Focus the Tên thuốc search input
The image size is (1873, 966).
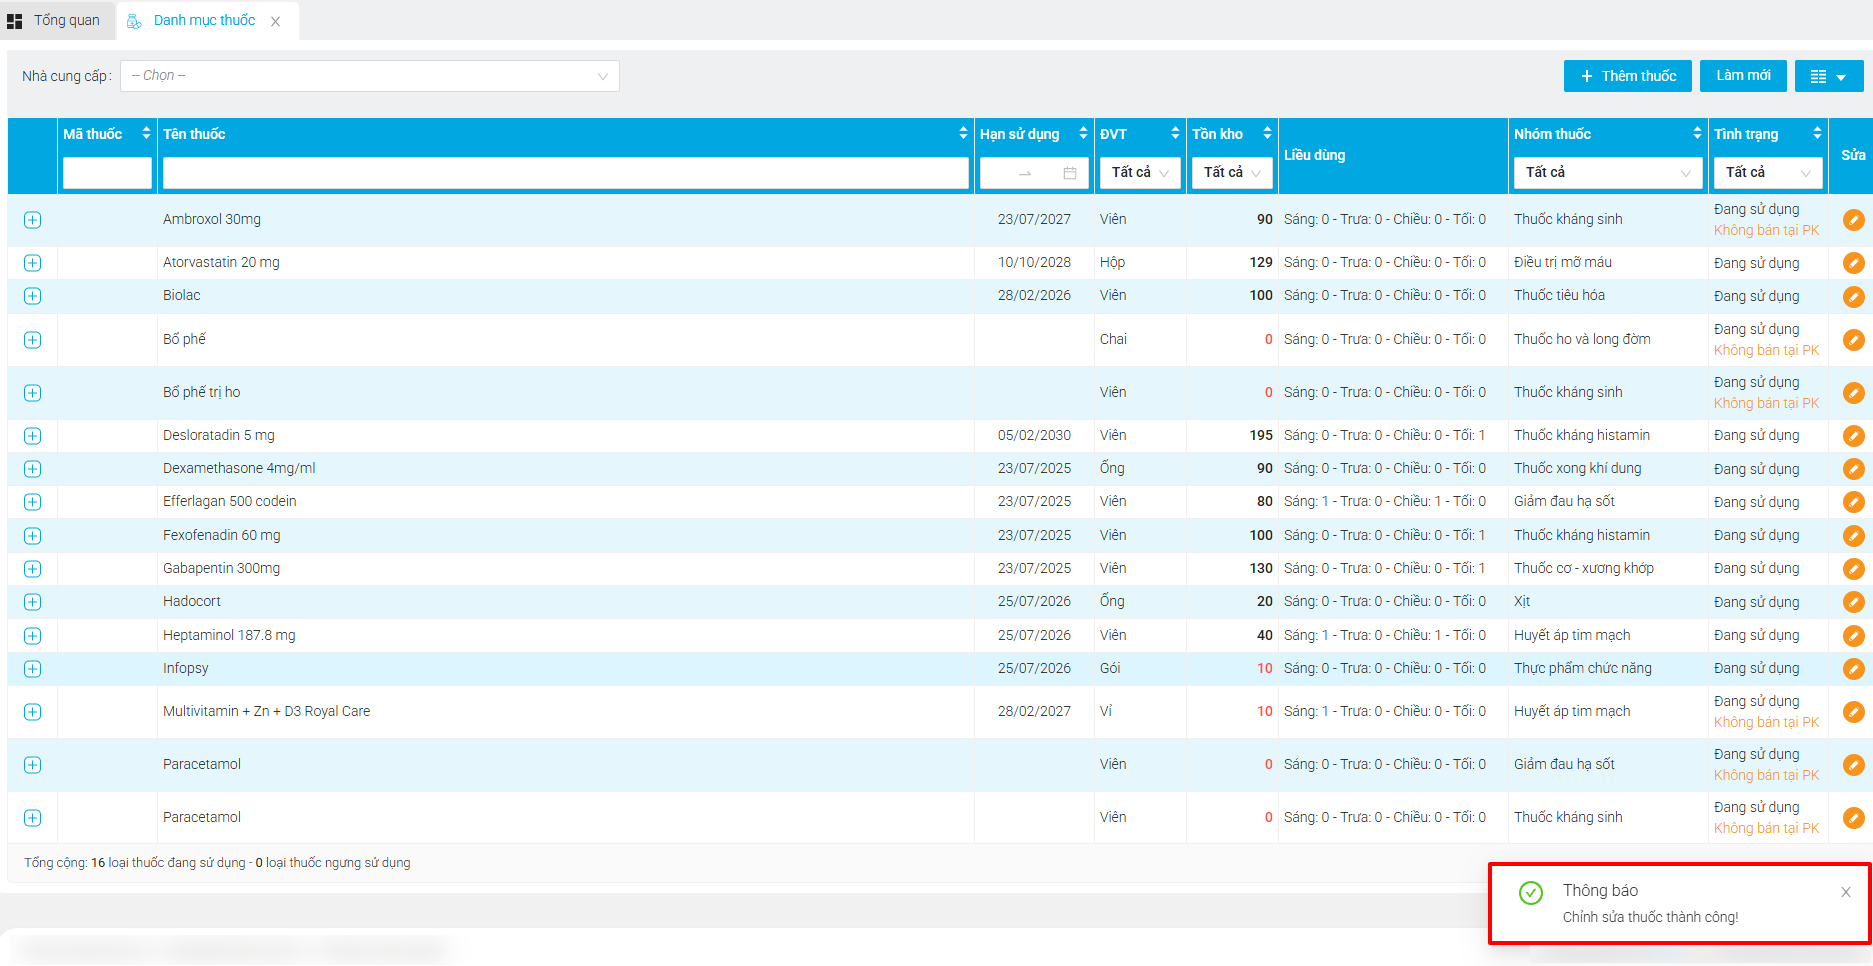pyautogui.click(x=566, y=173)
